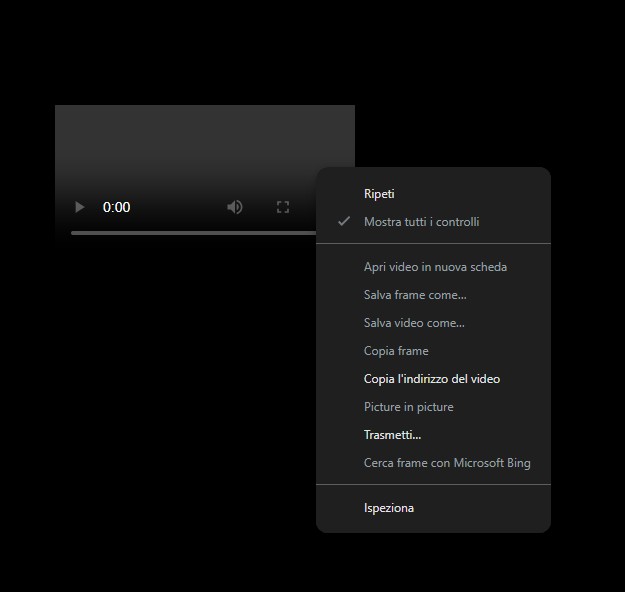Click Copia l'indirizzo del video
625x592 pixels.
[x=433, y=379]
